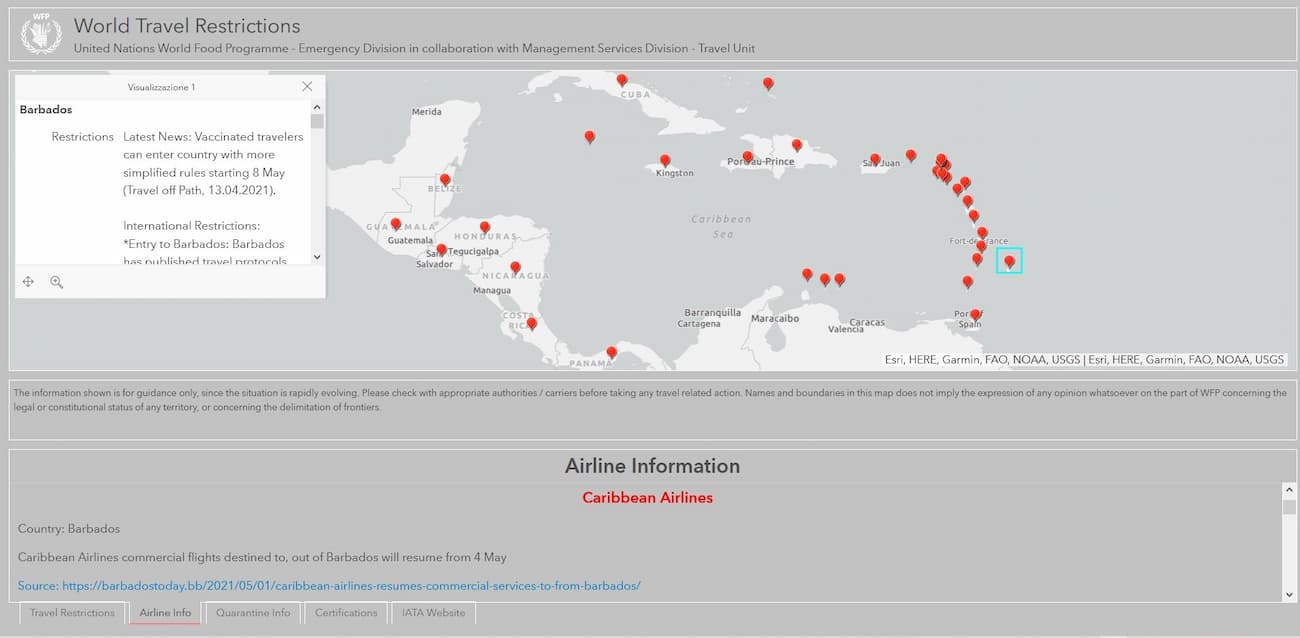Open the Certifications tab
1300x638 pixels.
[346, 613]
